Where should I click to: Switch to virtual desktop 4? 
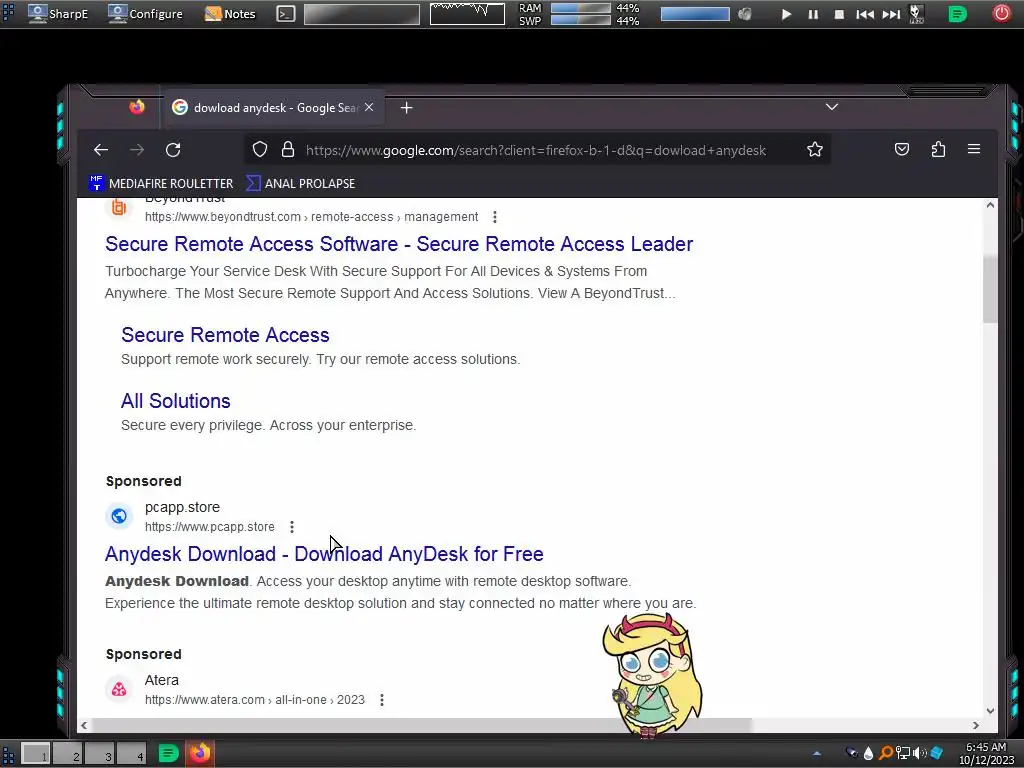click(132, 754)
